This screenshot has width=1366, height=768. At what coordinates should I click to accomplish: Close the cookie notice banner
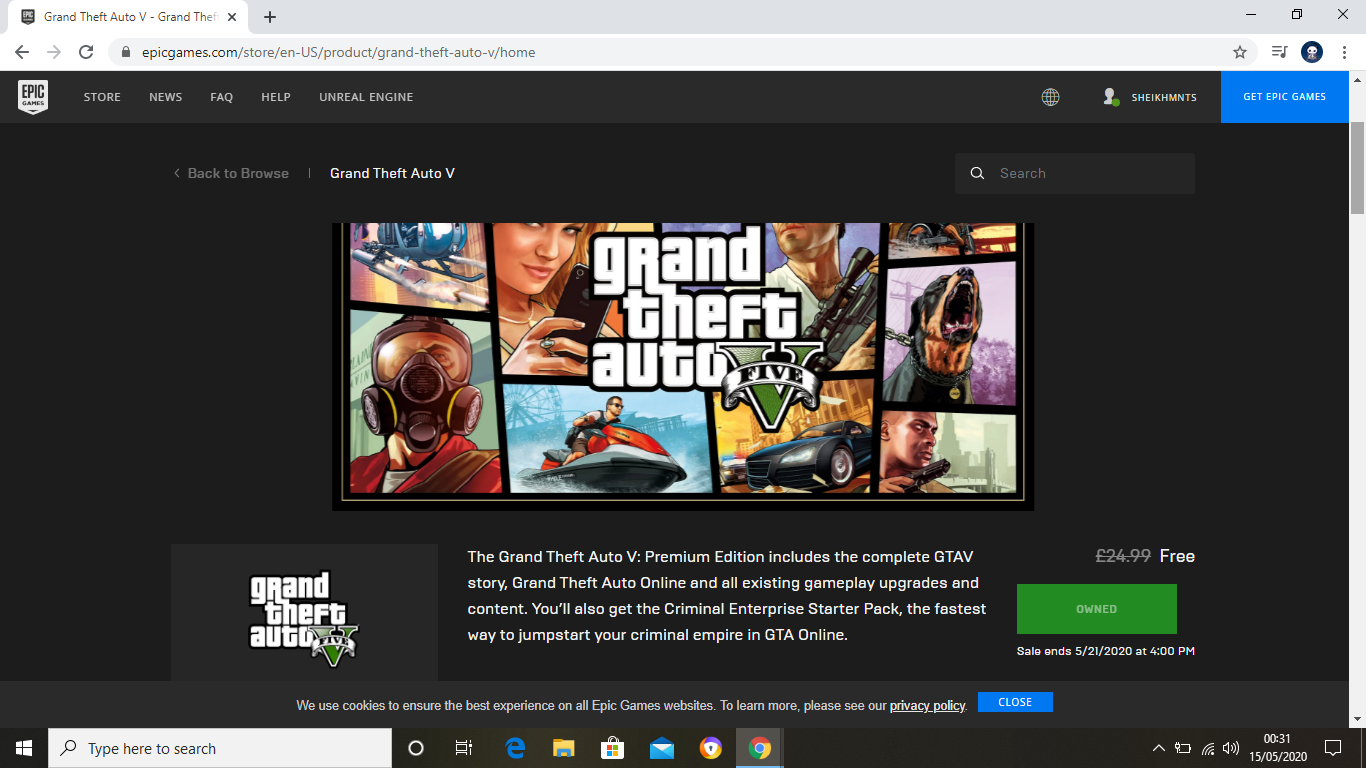point(1015,702)
